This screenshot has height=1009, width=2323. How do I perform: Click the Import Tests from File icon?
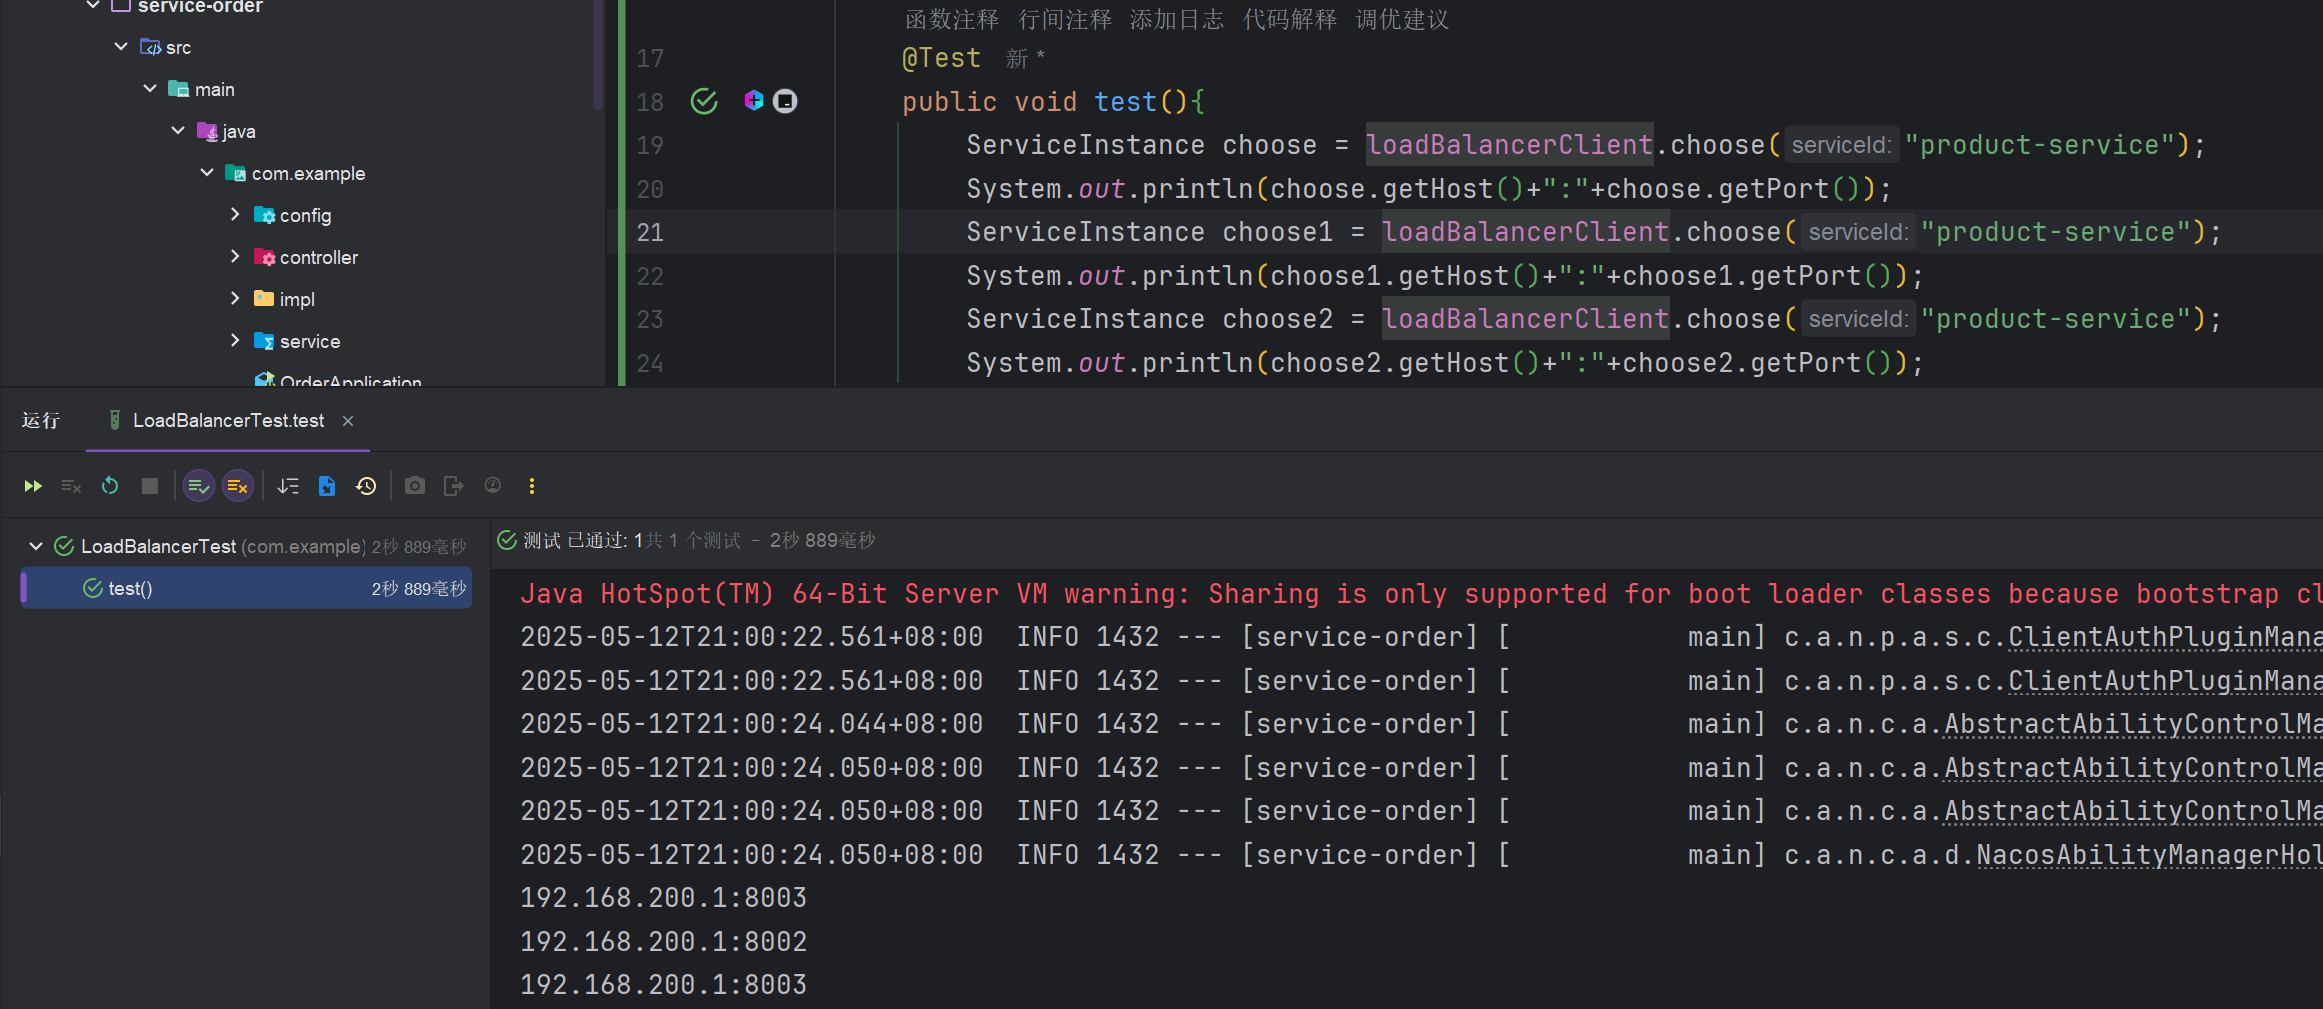click(327, 486)
